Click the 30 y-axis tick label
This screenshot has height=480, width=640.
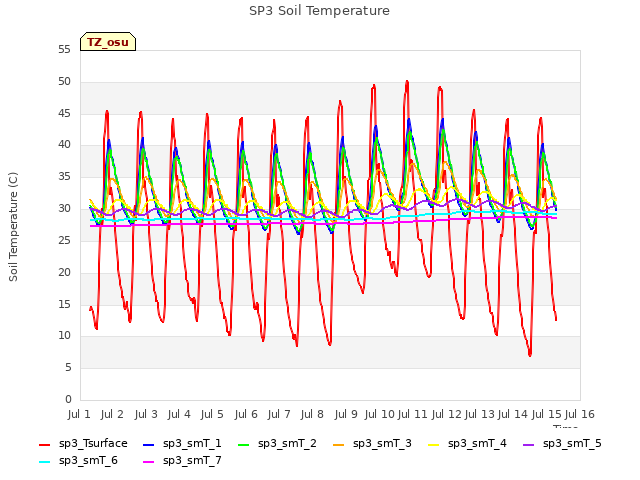coord(64,209)
